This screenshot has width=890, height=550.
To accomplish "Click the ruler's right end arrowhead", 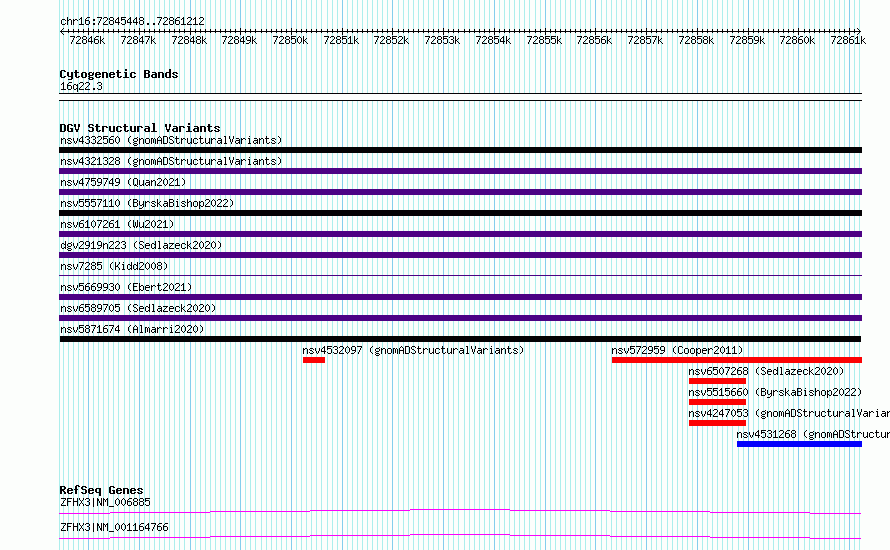I will point(859,31).
